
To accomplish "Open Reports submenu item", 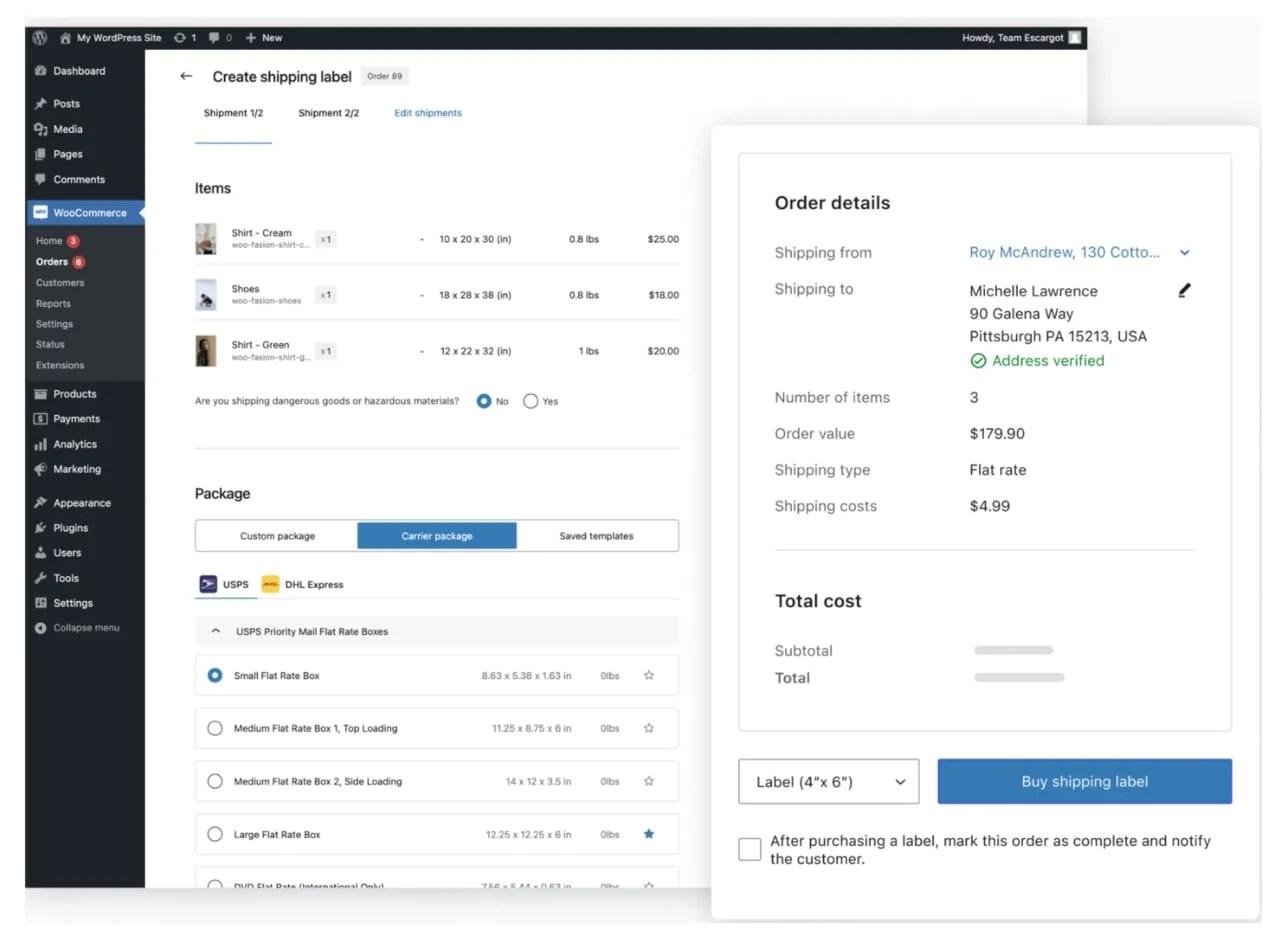I will tap(53, 304).
